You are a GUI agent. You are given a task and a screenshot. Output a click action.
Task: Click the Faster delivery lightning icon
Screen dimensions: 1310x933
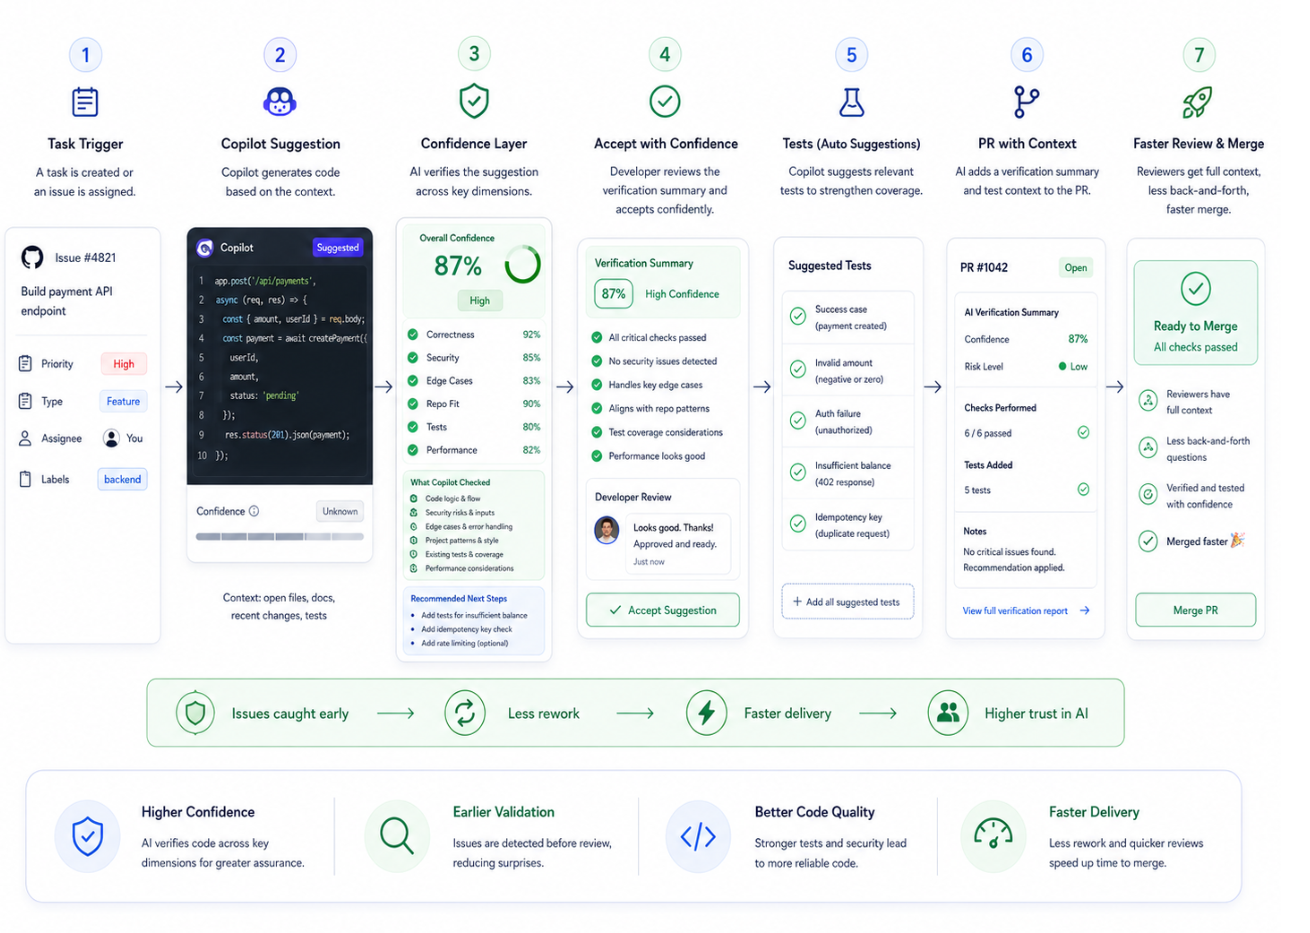[706, 713]
